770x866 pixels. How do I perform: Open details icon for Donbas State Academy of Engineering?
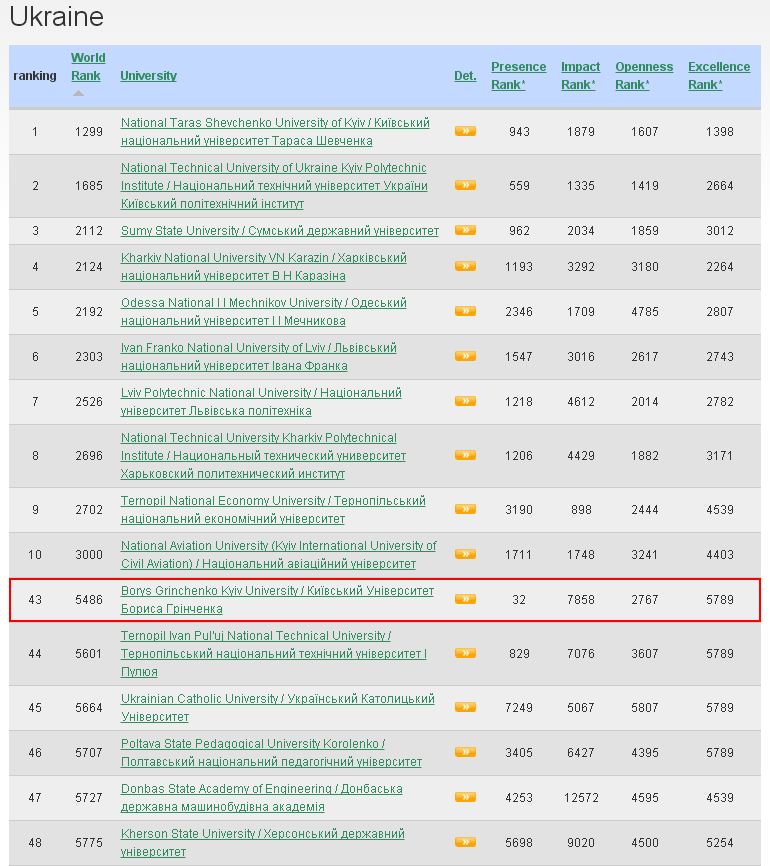coord(465,797)
